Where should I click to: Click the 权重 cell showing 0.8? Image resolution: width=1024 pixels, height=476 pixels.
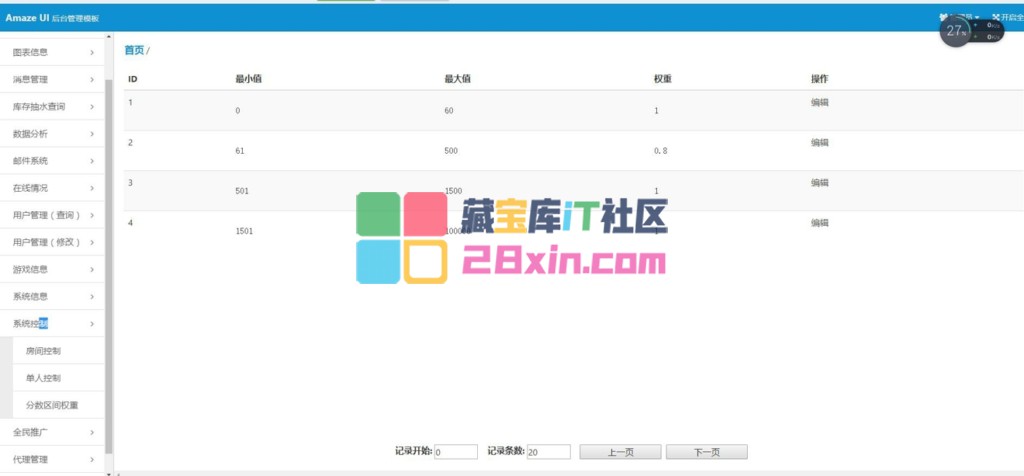[x=660, y=151]
